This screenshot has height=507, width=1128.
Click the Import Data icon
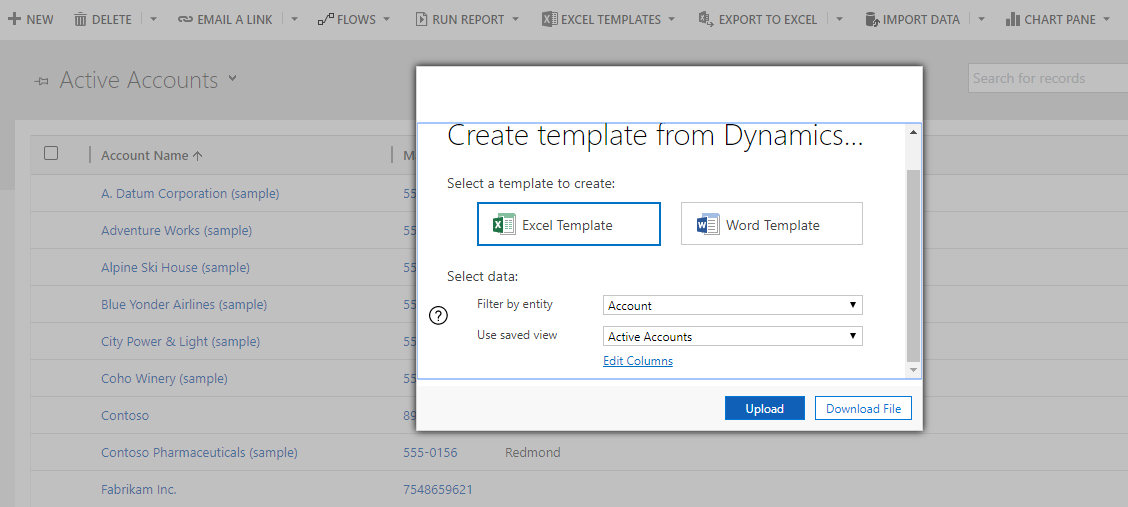point(871,19)
